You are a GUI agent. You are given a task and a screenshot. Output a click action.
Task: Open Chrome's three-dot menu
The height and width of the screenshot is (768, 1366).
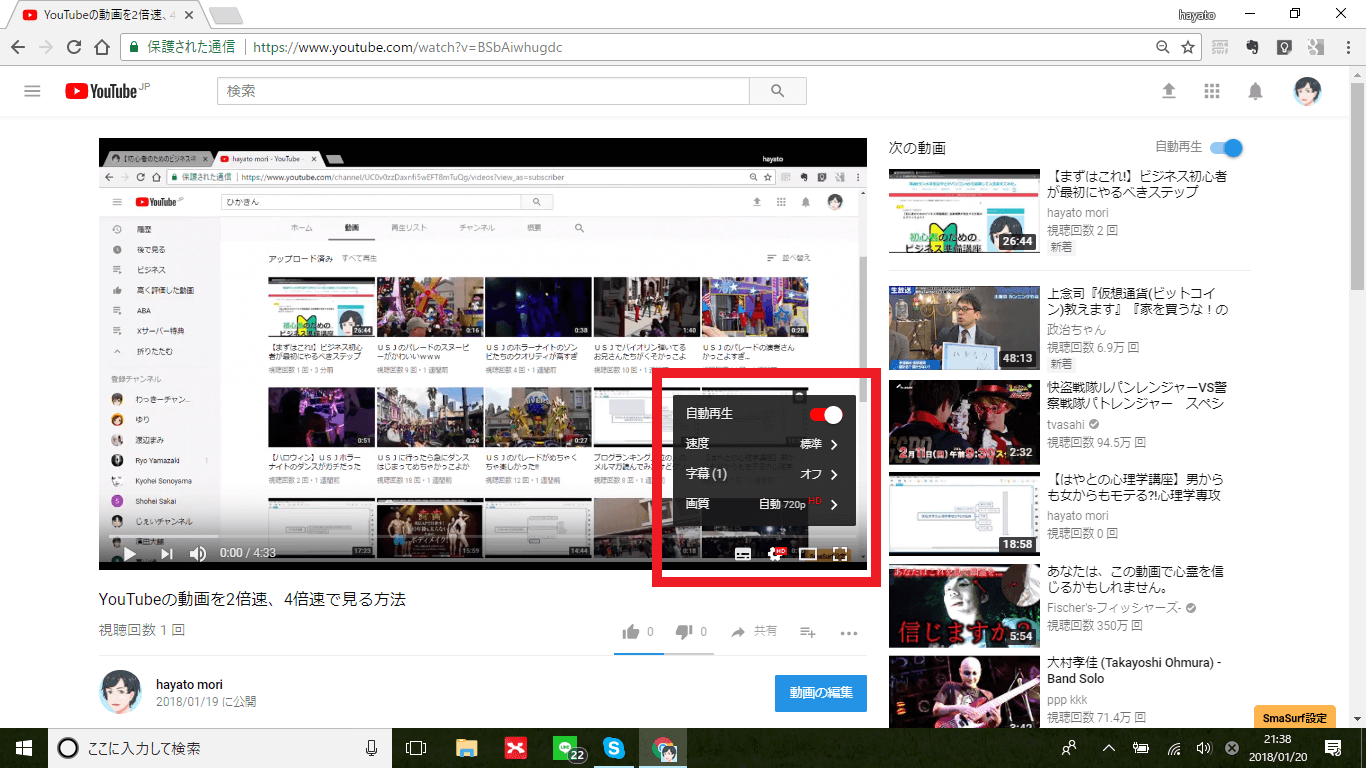click(1346, 47)
